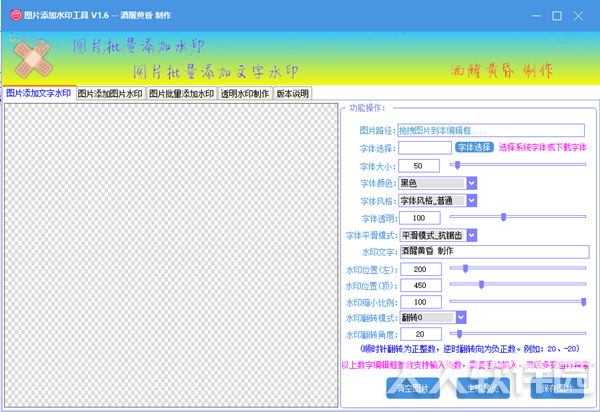
Task: Open the 字体颜色 dropdown showing 黑色
Action: click(x=437, y=183)
